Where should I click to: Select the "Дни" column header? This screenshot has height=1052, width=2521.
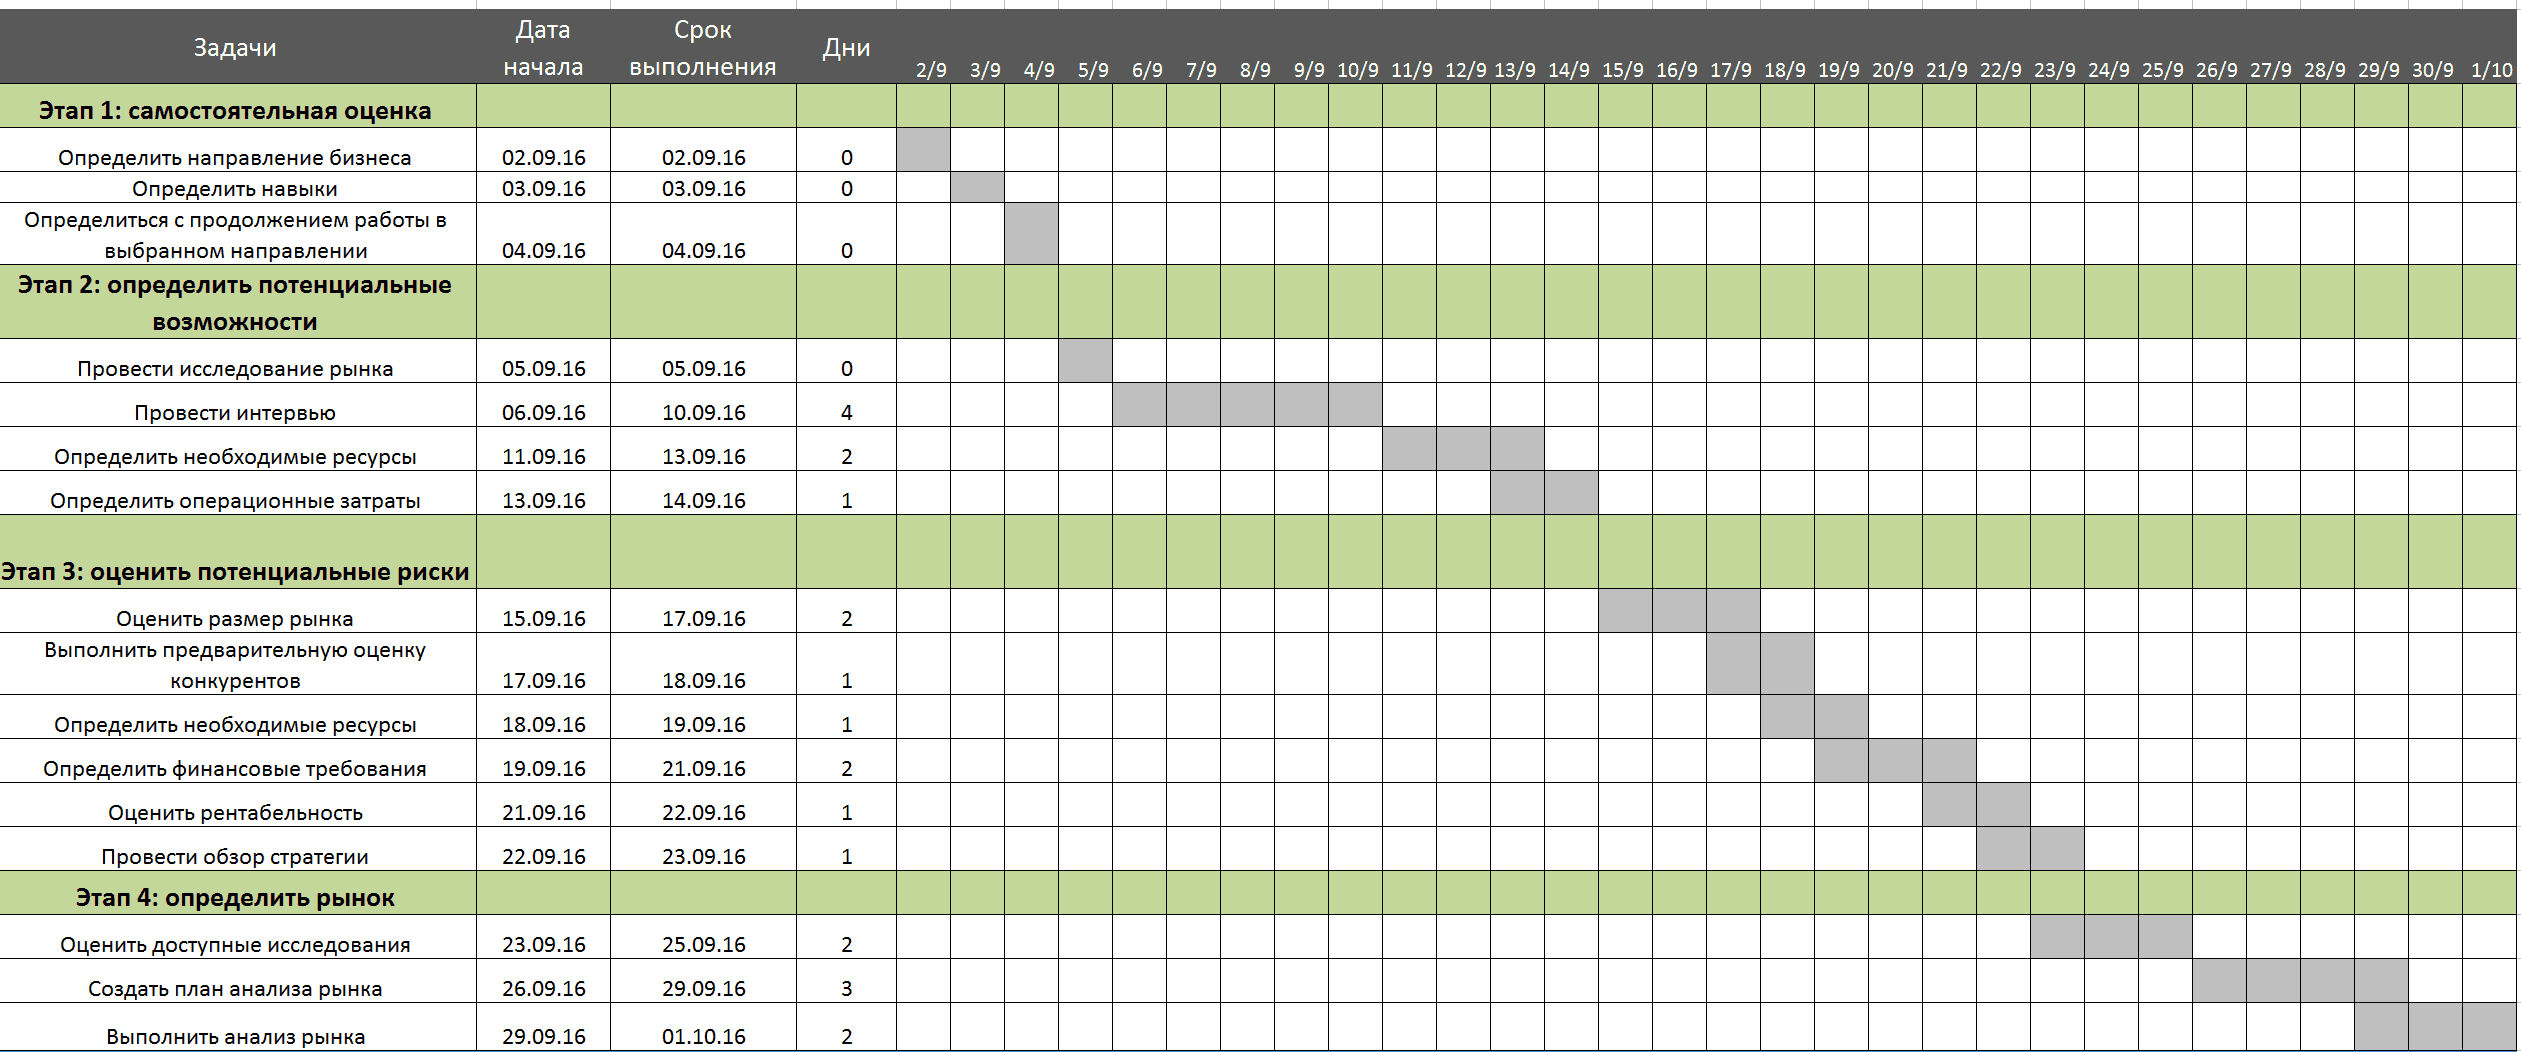[846, 48]
